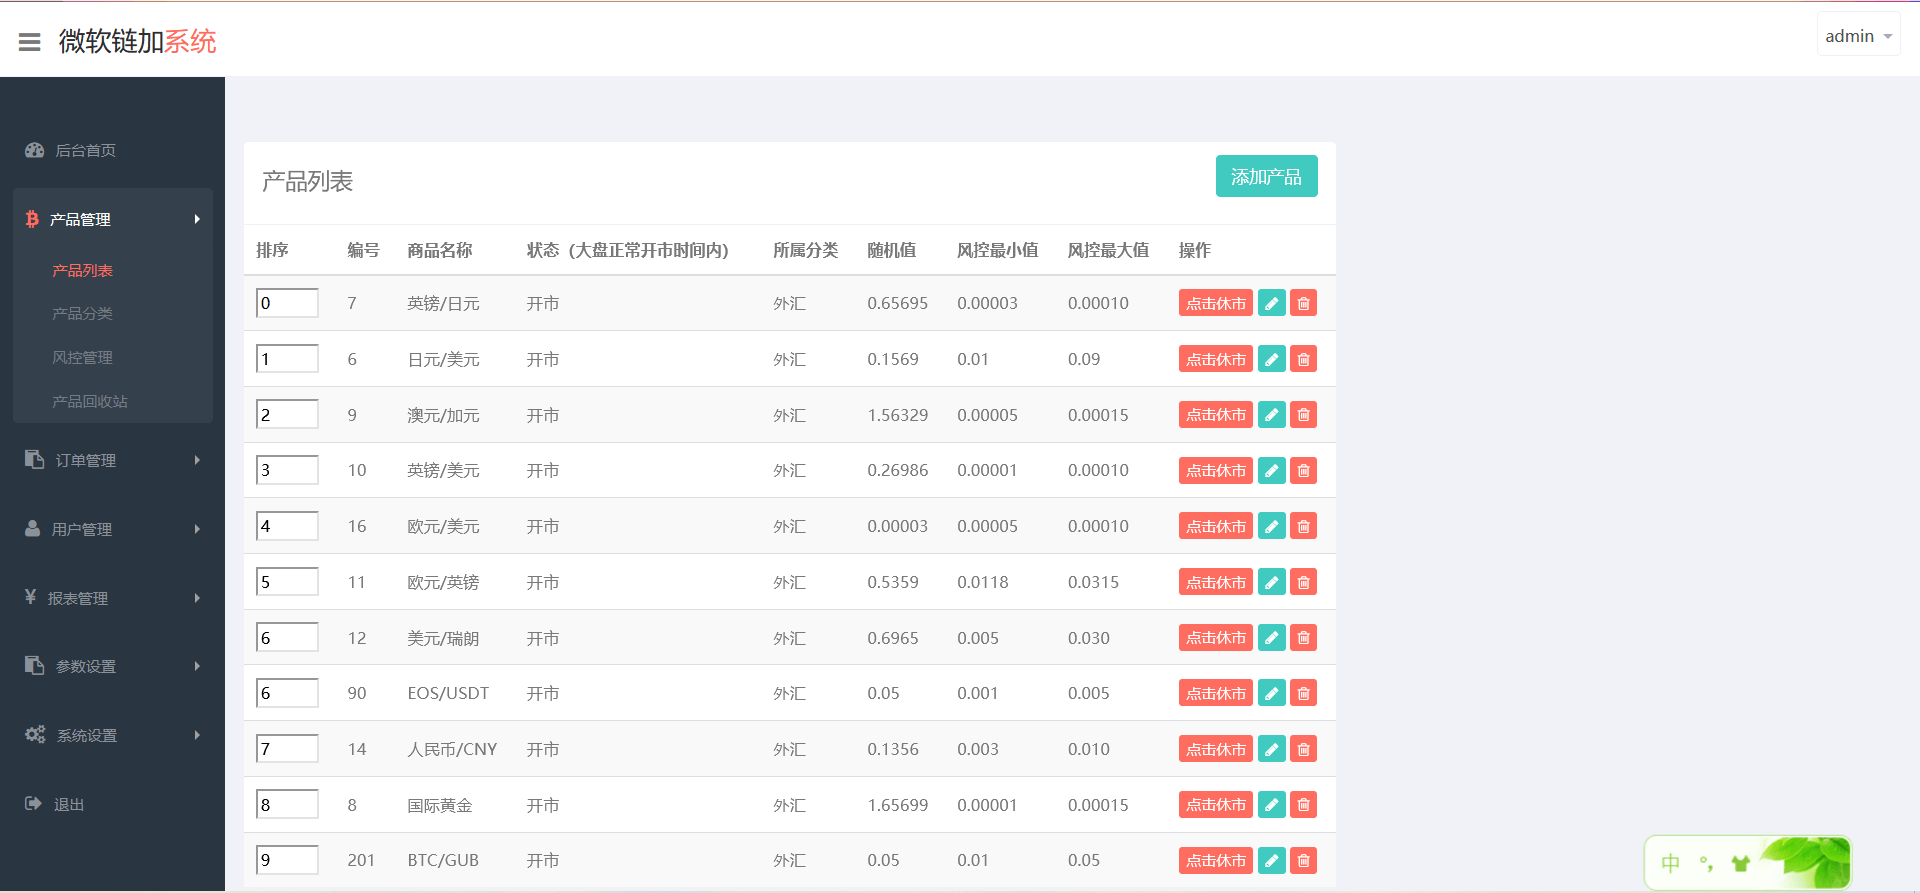Viewport: 1920px width, 893px height.
Task: Select the 产品分类 submenu item
Action: 82,314
